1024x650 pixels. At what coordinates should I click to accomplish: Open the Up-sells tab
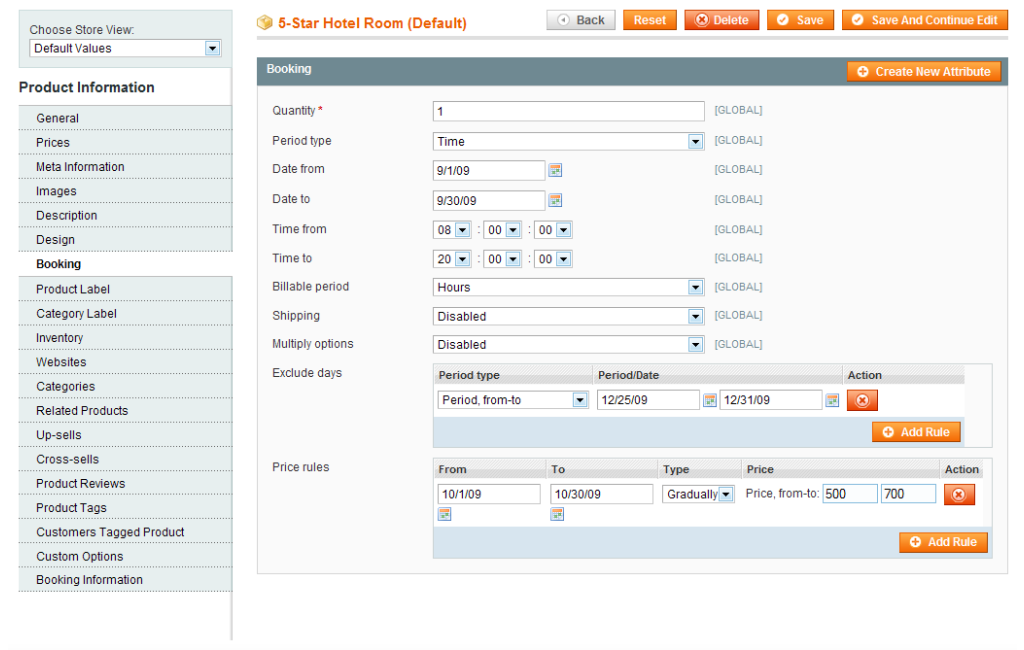[x=125, y=435]
